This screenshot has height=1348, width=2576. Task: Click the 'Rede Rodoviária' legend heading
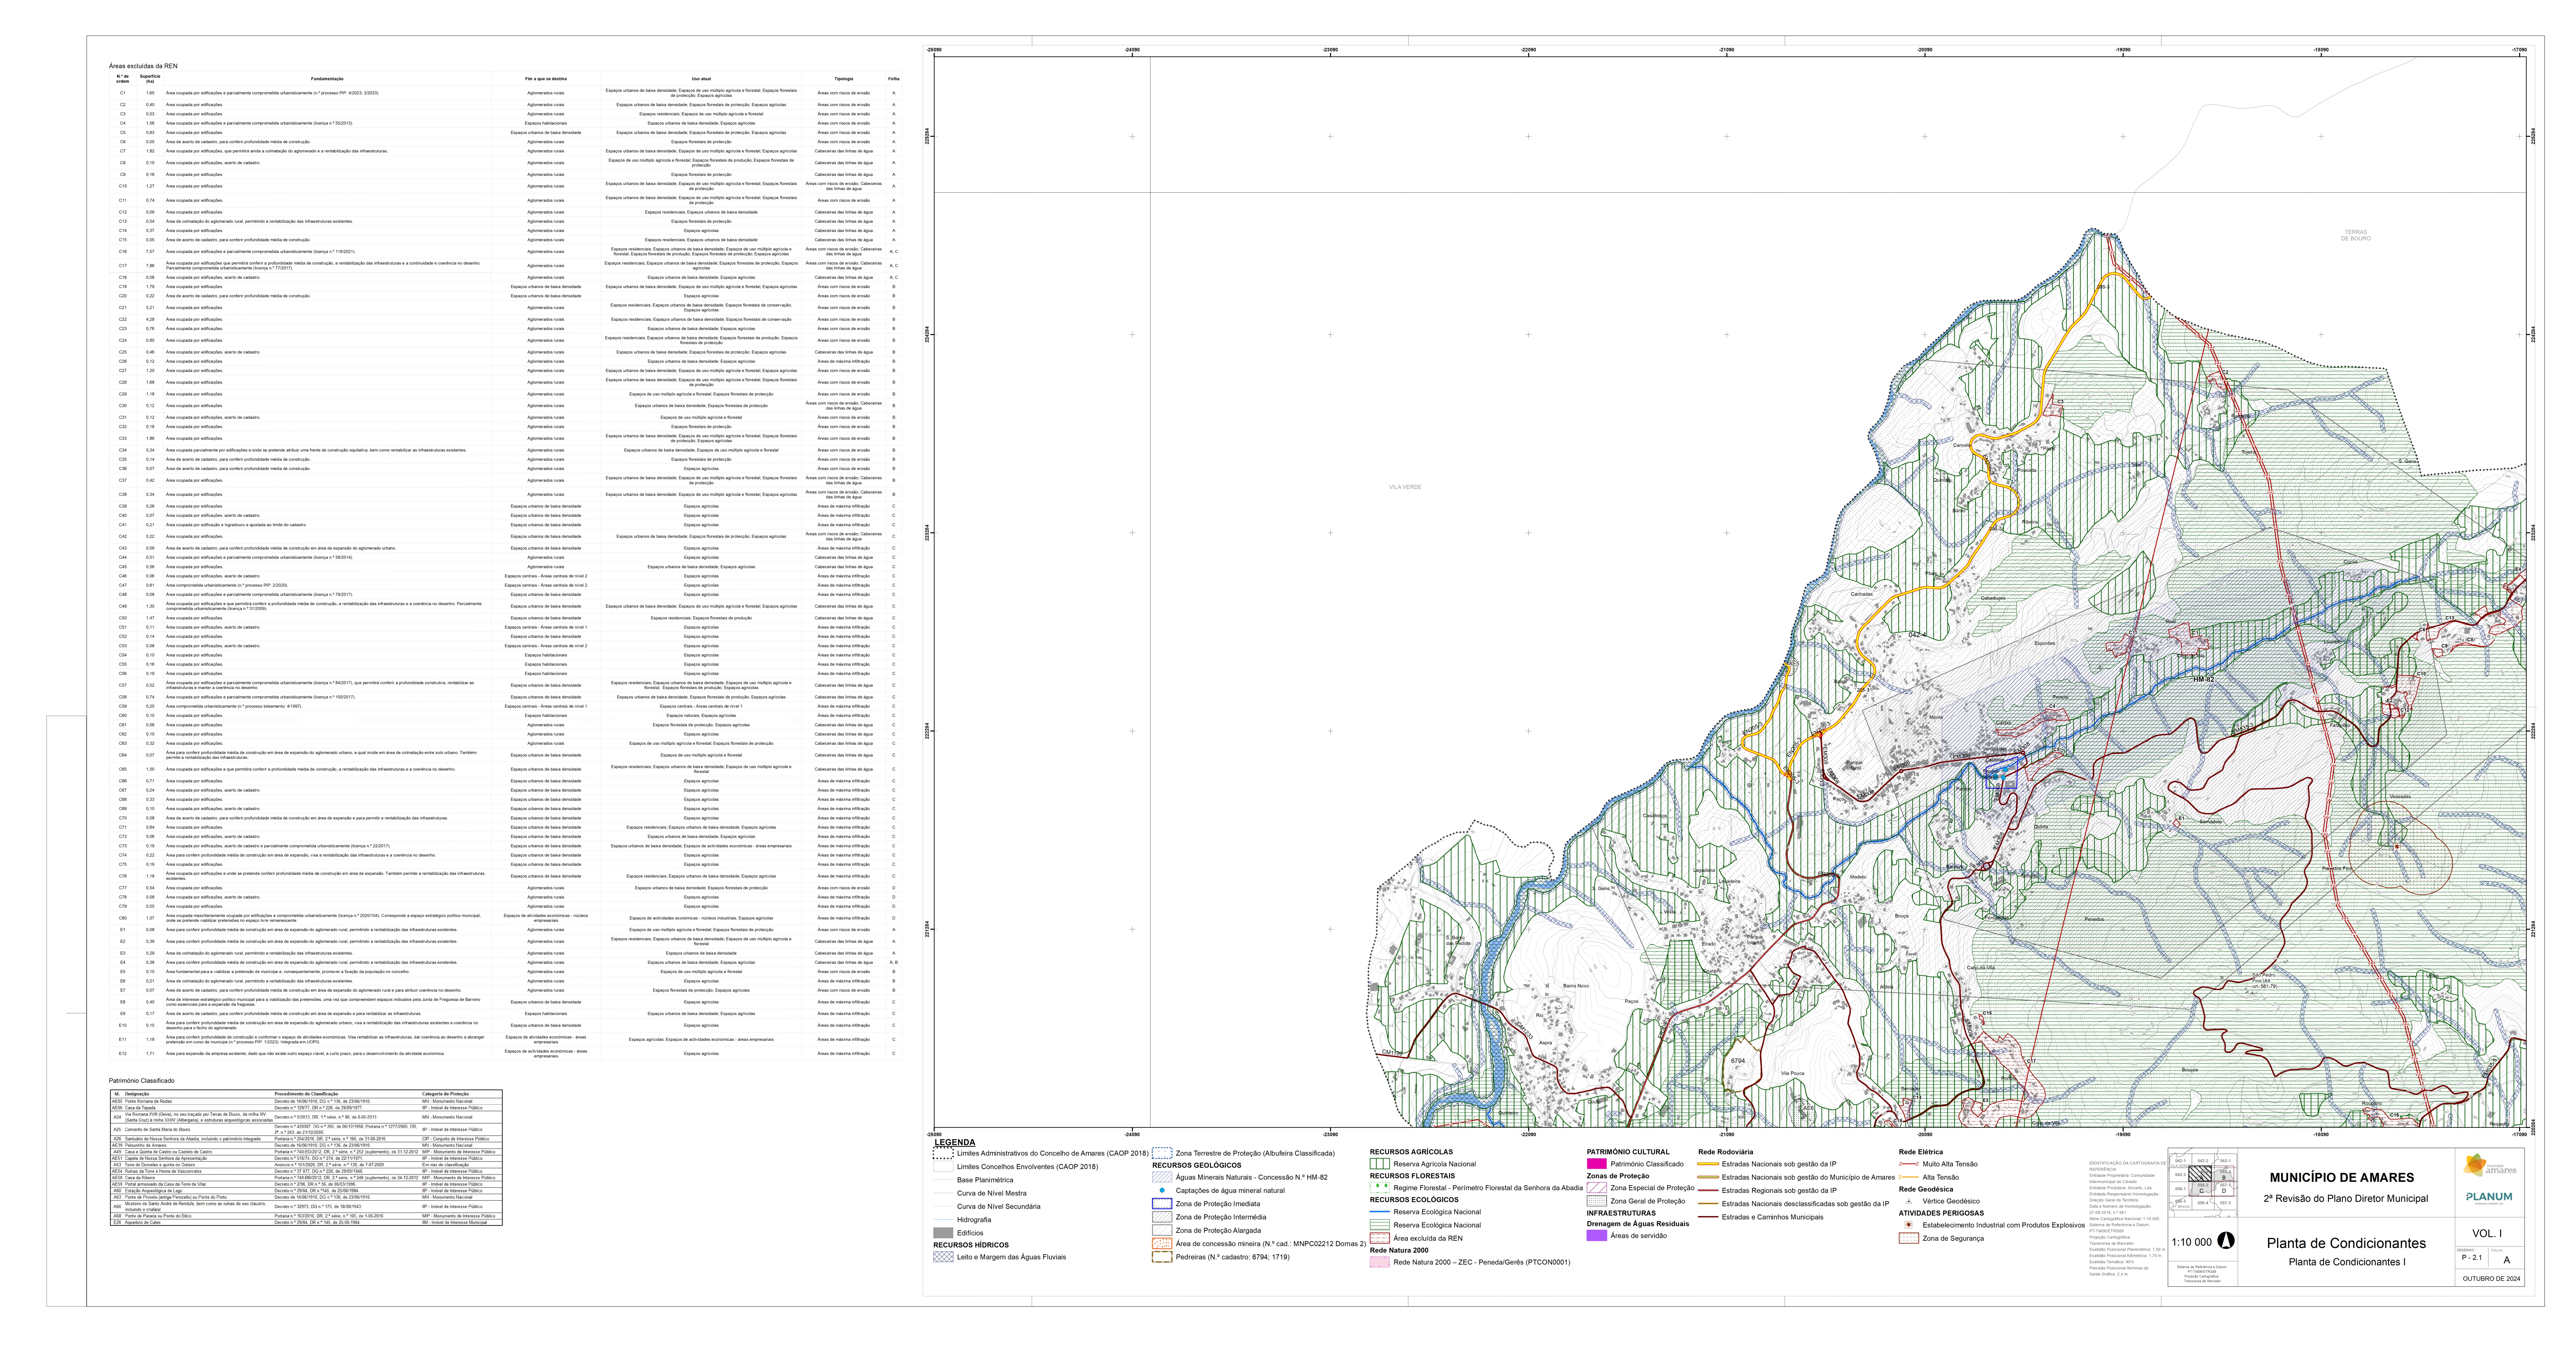tap(1726, 1152)
